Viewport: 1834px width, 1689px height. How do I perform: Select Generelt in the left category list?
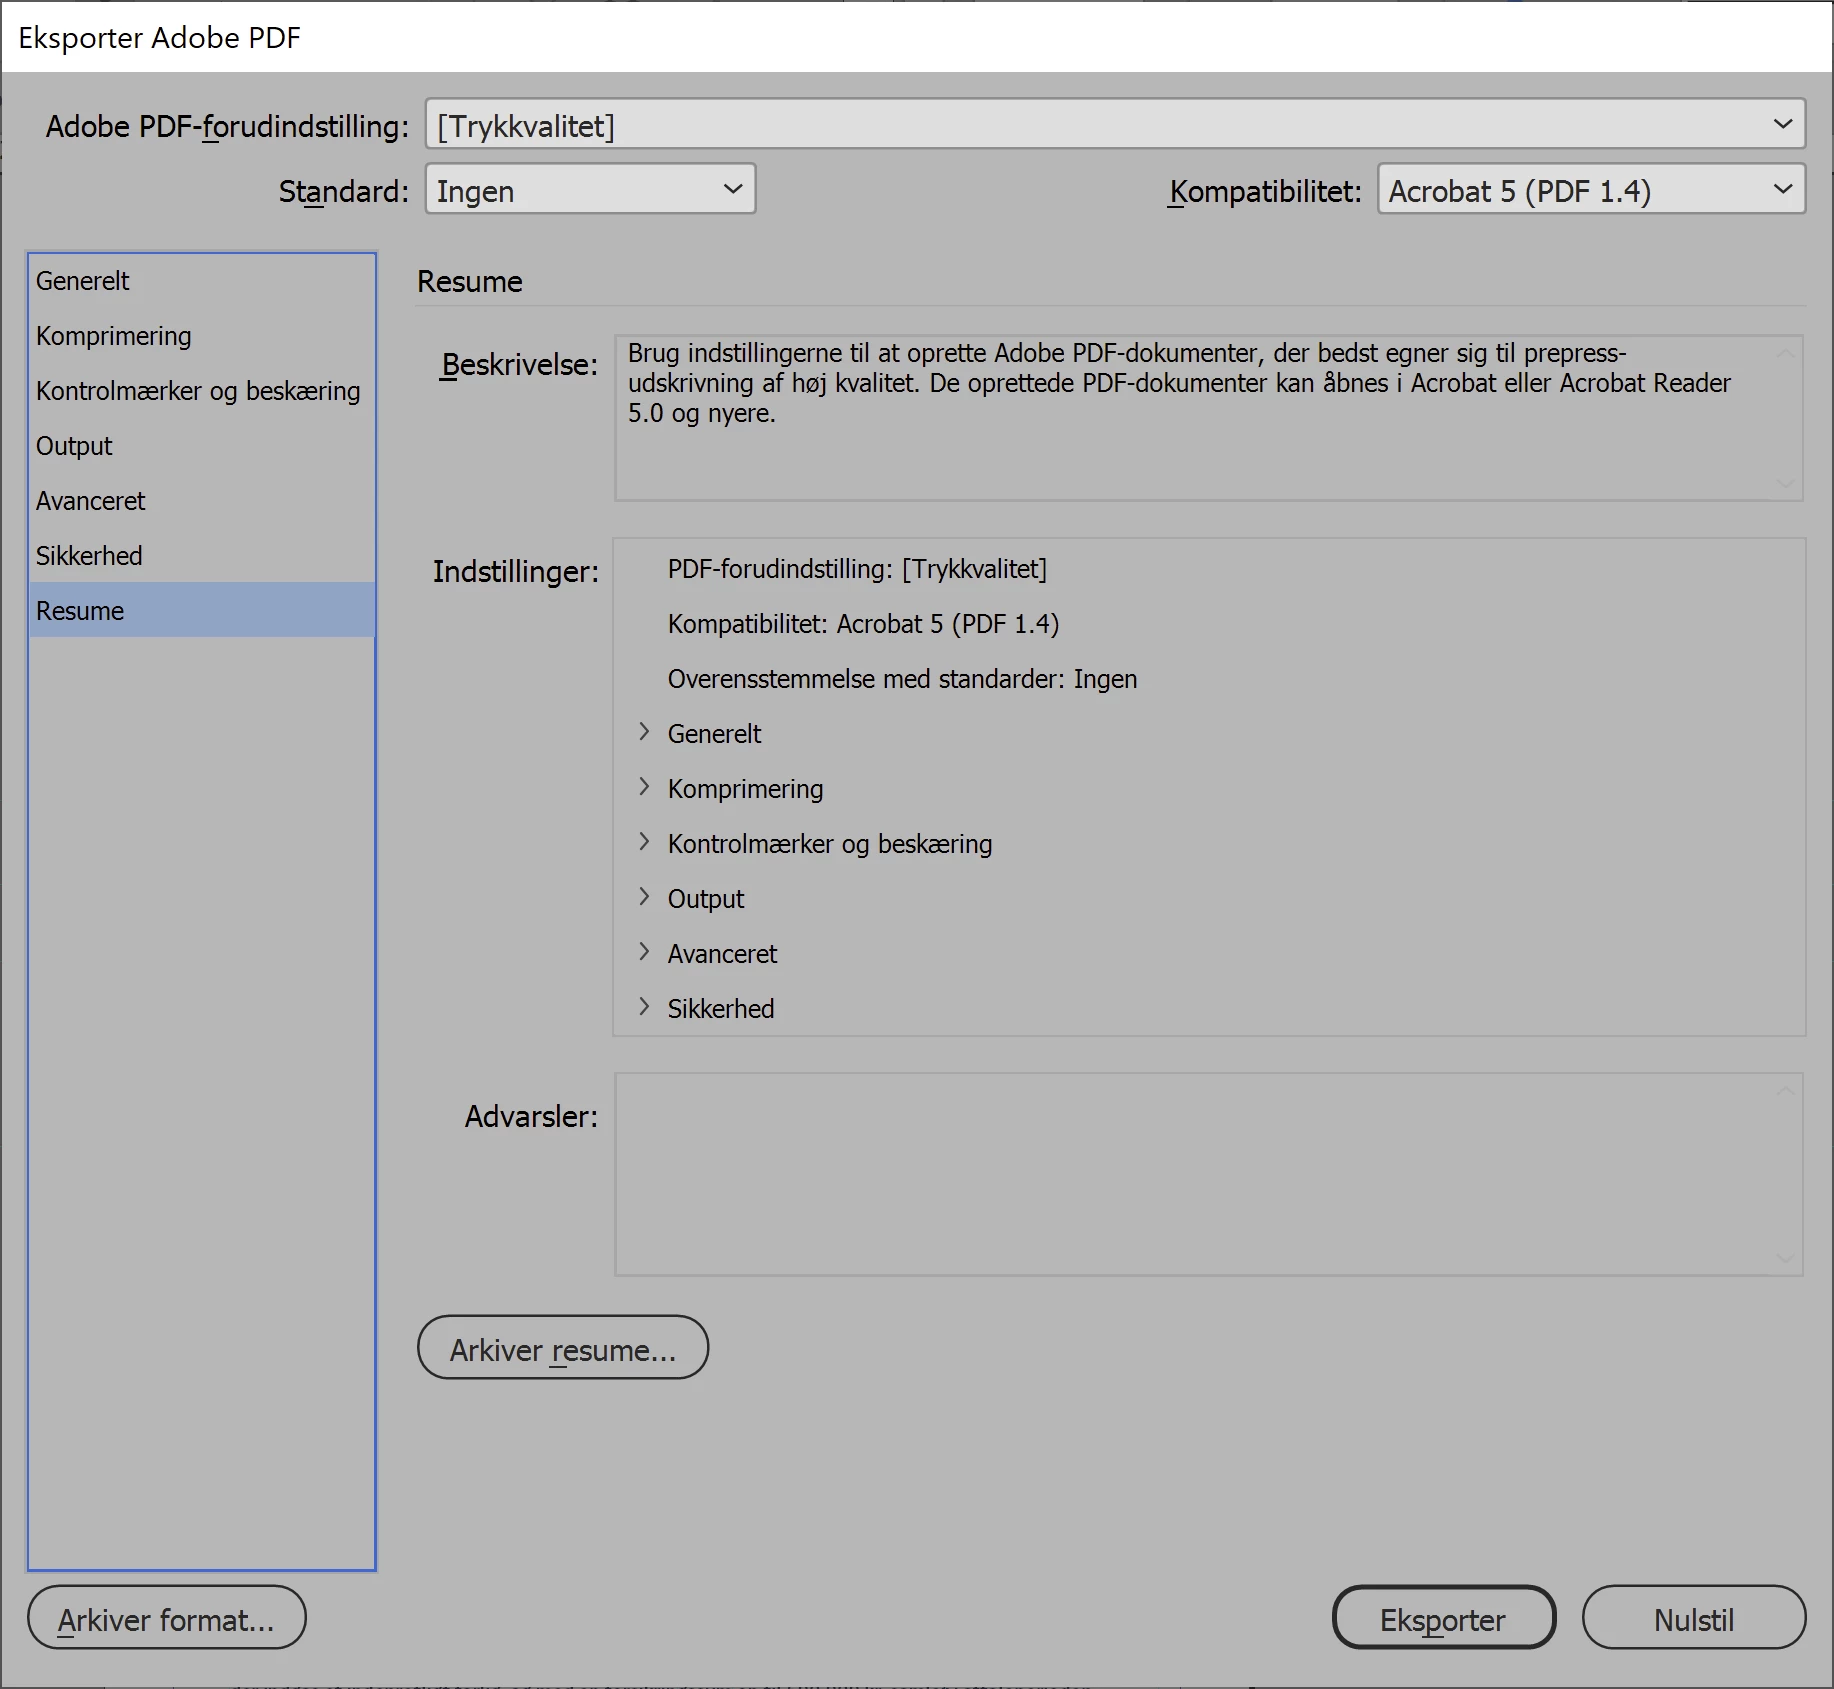[202, 281]
